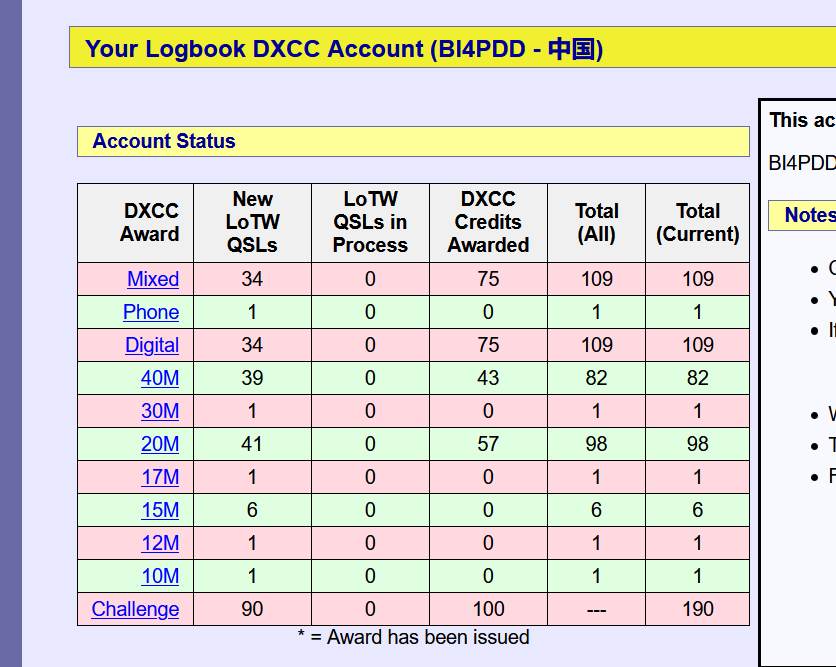This screenshot has width=836, height=667.
Task: Open the 20M band award link
Action: coord(160,444)
